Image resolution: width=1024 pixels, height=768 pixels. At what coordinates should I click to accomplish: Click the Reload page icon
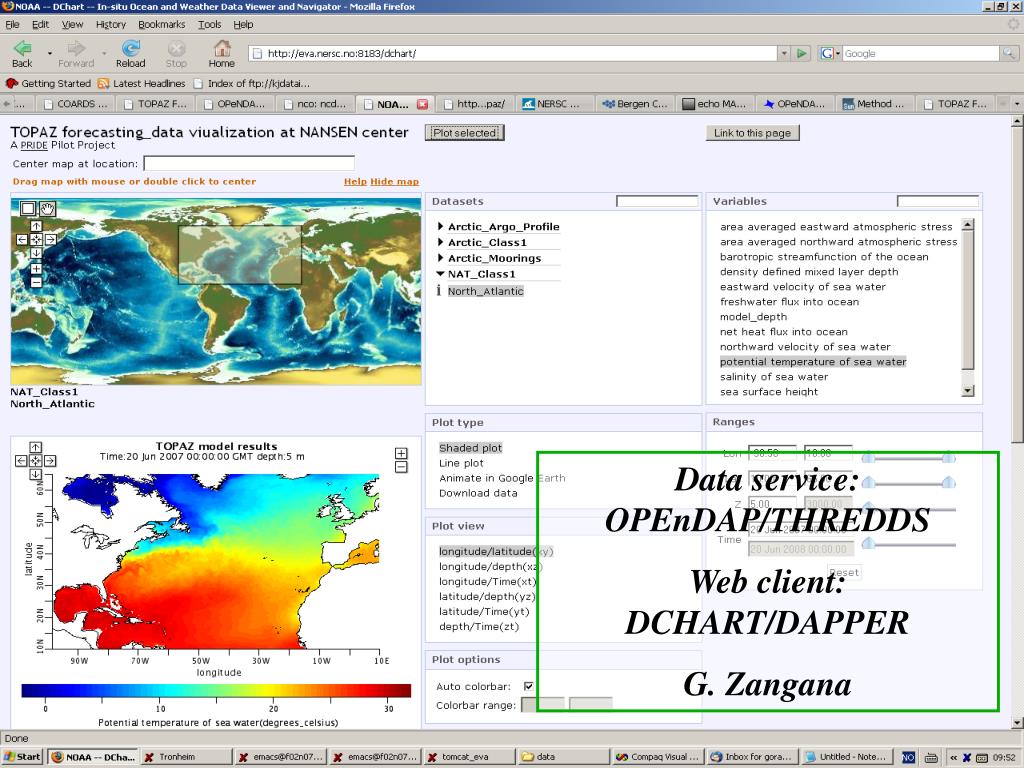coord(131,48)
